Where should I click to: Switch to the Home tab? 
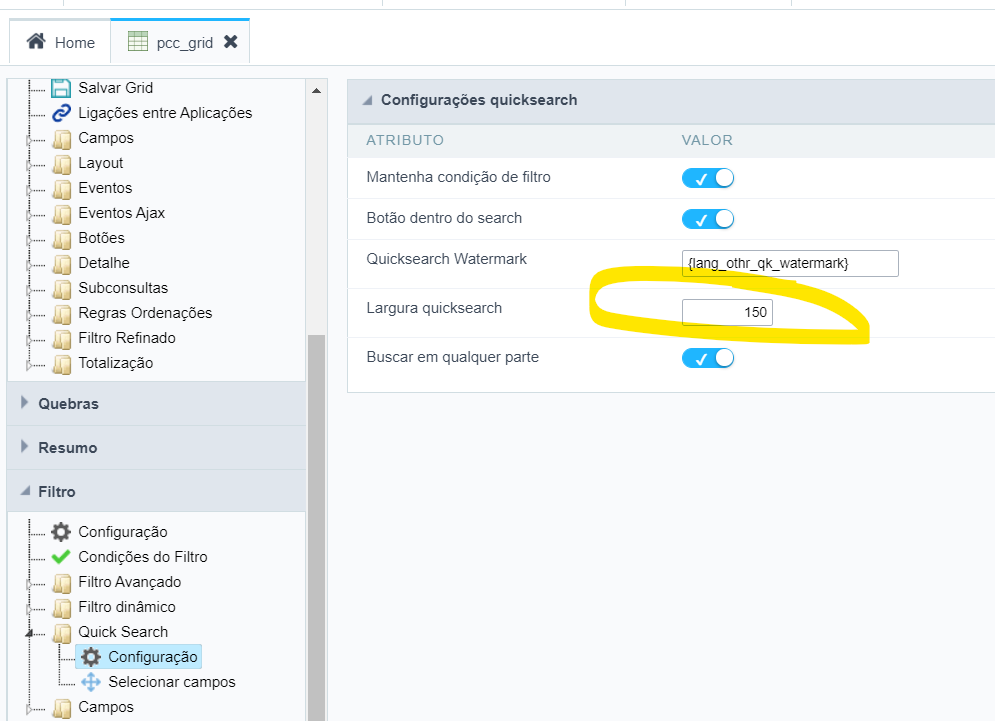point(61,42)
